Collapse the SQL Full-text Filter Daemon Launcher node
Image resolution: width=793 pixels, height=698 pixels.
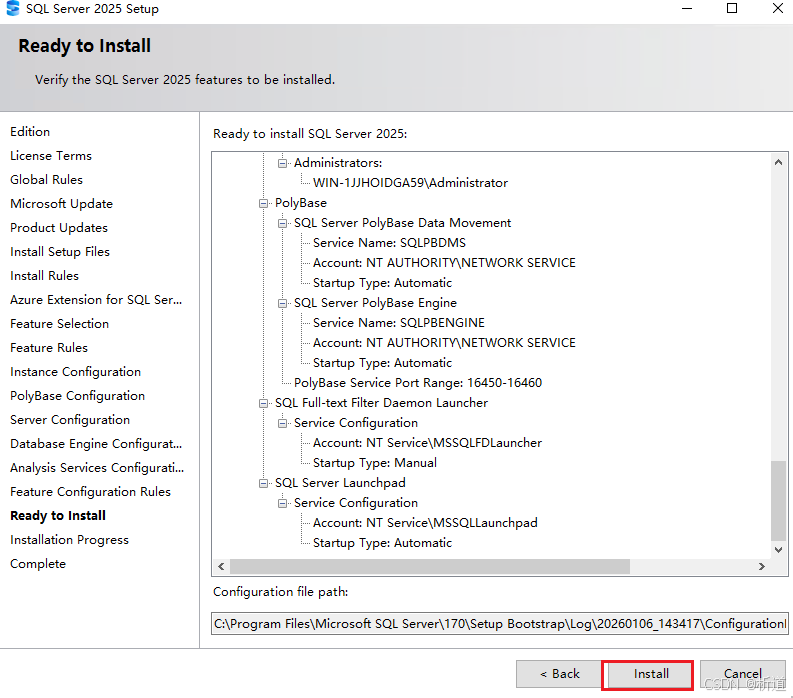point(264,403)
